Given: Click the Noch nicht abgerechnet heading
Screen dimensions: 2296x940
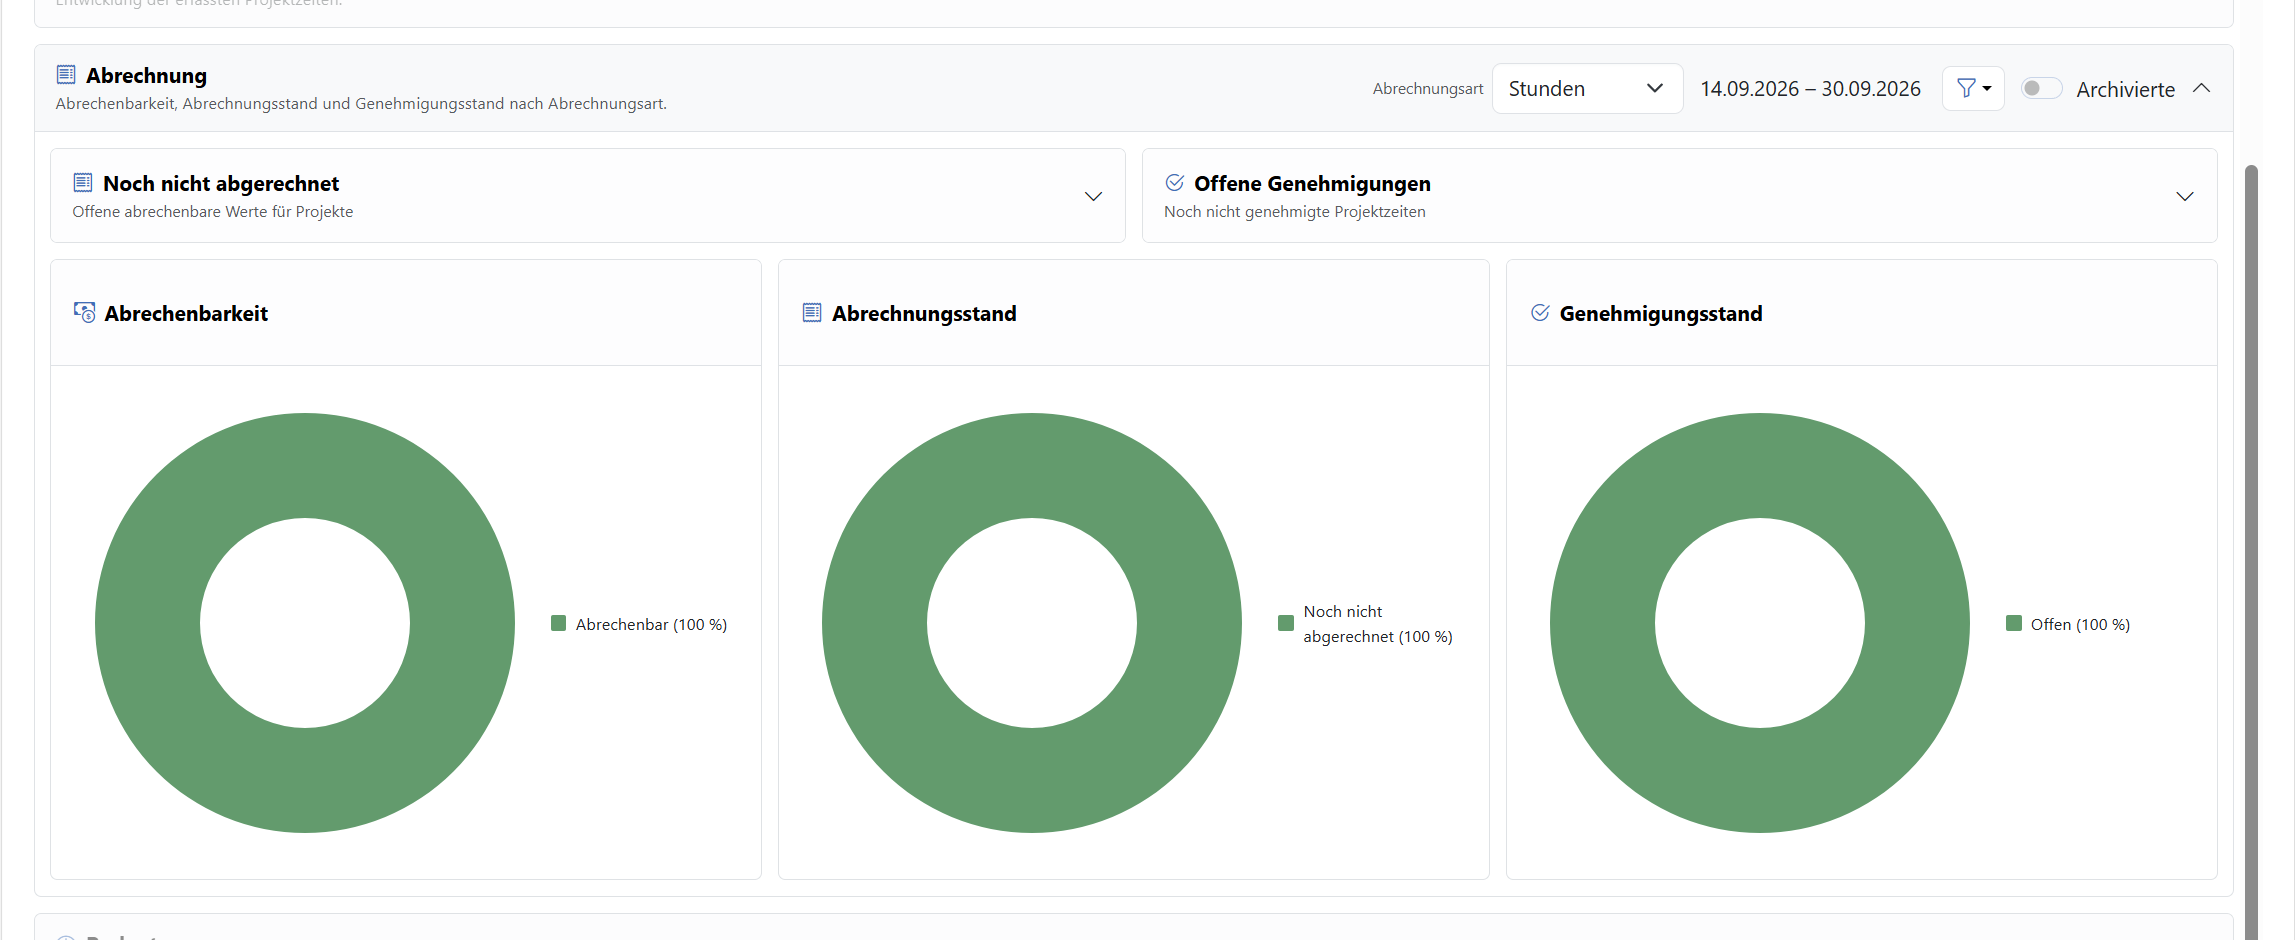Looking at the screenshot, I should (x=221, y=183).
